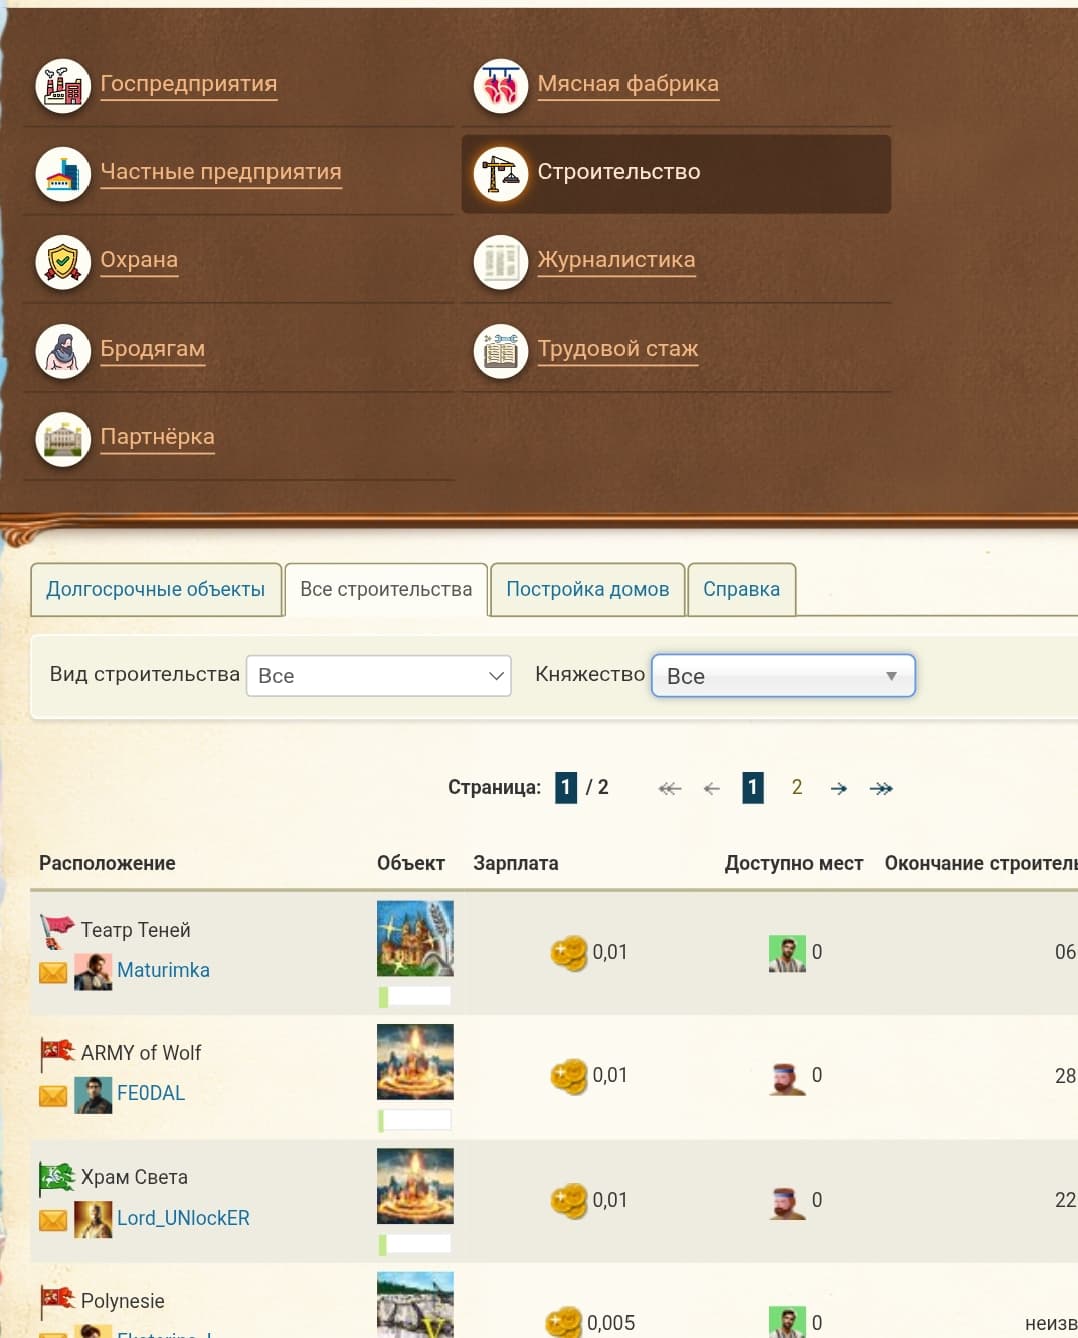Open Lord_UNlockER player profile link

pyautogui.click(x=183, y=1218)
